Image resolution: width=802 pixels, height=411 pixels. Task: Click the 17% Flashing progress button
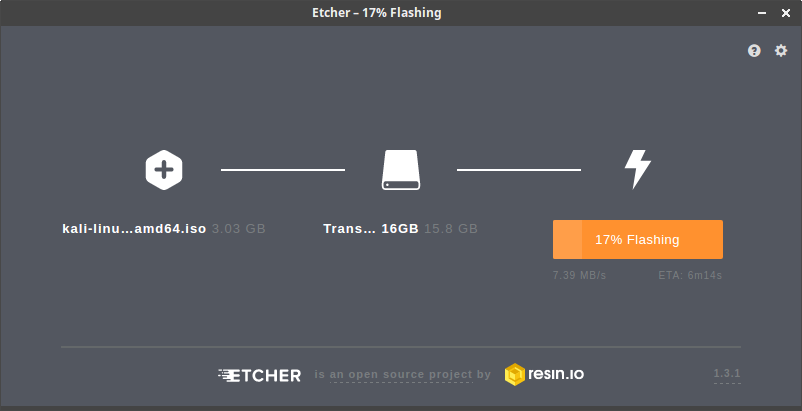coord(638,239)
